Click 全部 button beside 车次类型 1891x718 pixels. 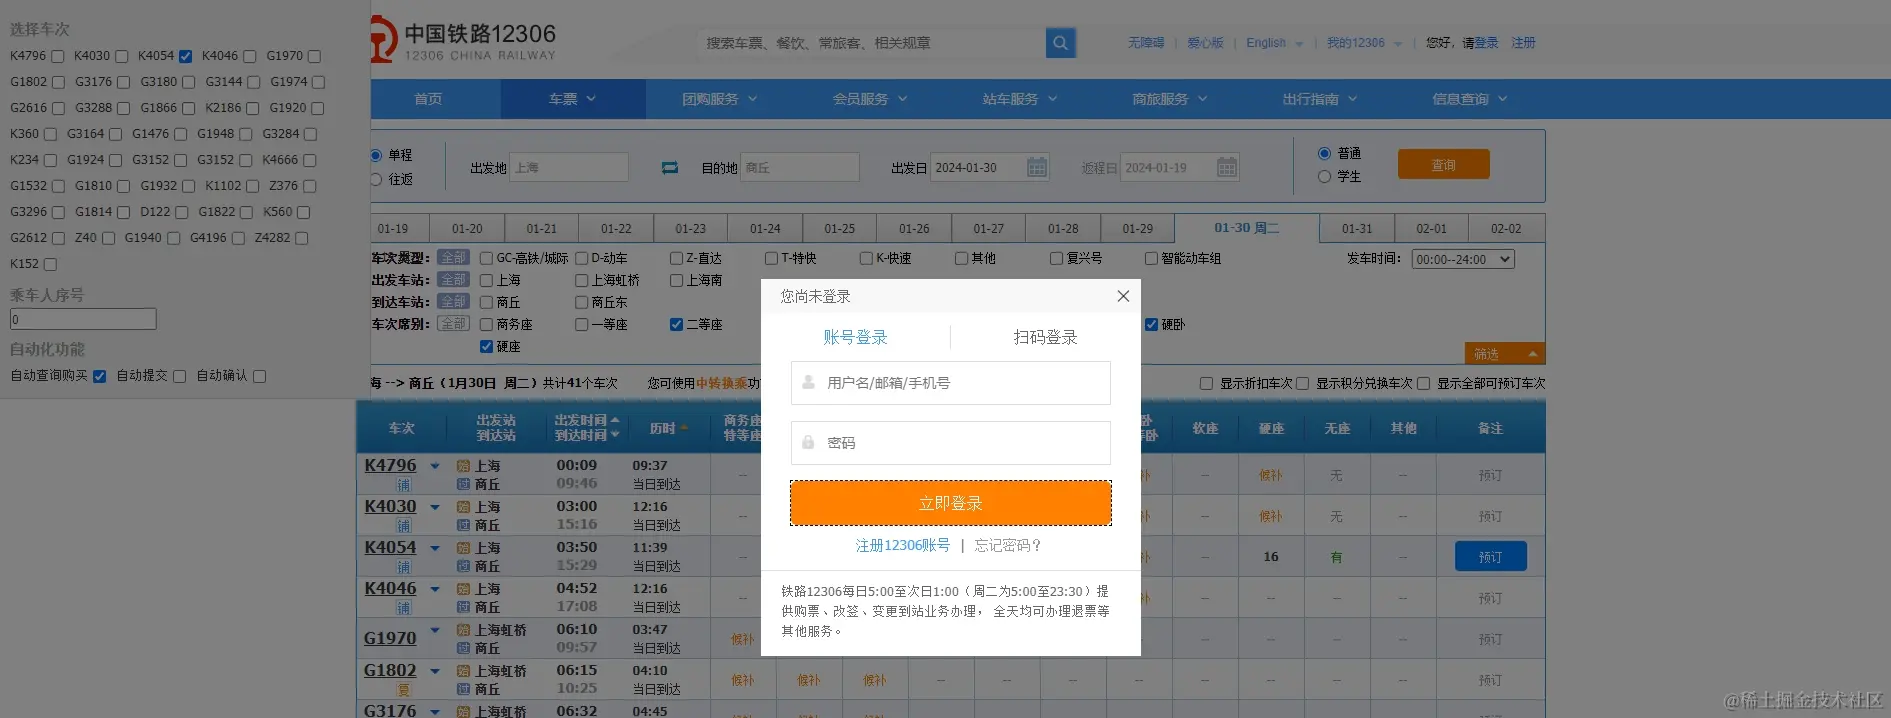tap(453, 257)
